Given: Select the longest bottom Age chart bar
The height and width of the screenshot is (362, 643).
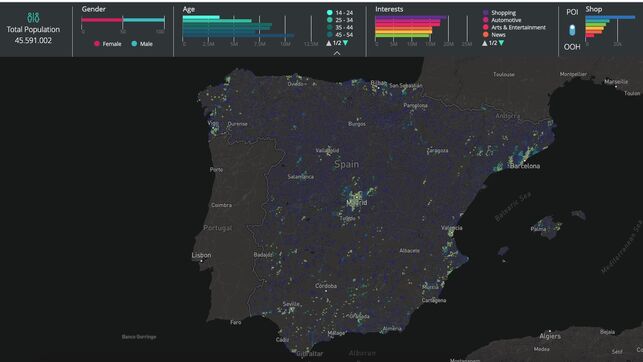Looking at the screenshot, I should (x=238, y=36).
